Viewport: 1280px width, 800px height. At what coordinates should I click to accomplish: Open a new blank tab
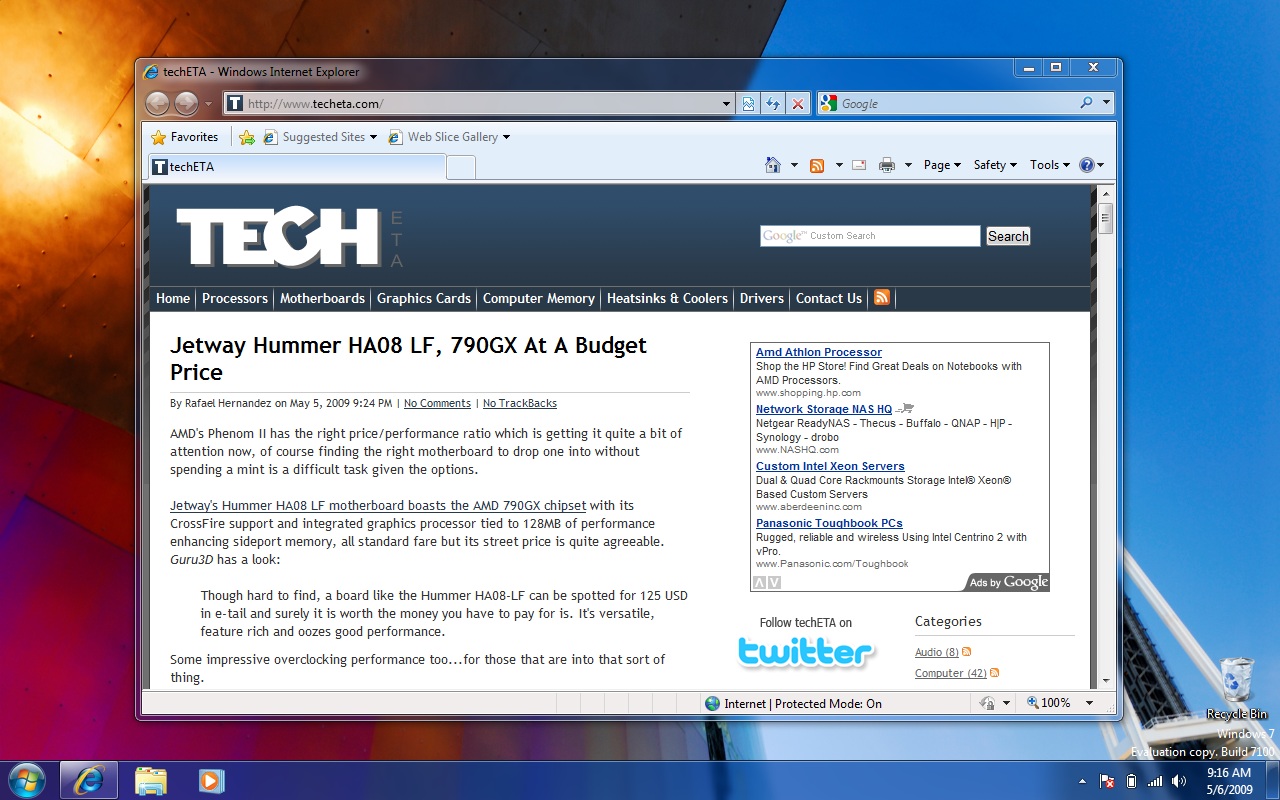pyautogui.click(x=460, y=168)
